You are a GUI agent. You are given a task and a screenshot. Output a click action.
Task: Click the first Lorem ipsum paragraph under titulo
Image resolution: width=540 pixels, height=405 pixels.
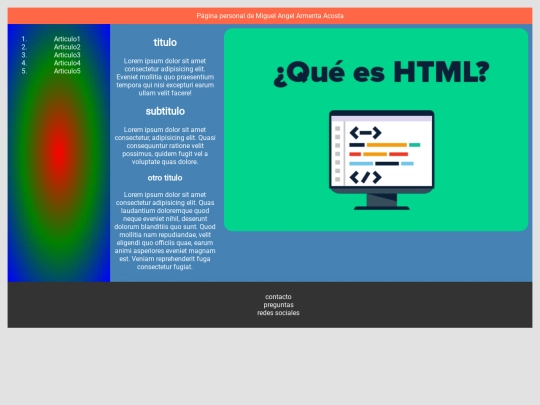tap(165, 77)
